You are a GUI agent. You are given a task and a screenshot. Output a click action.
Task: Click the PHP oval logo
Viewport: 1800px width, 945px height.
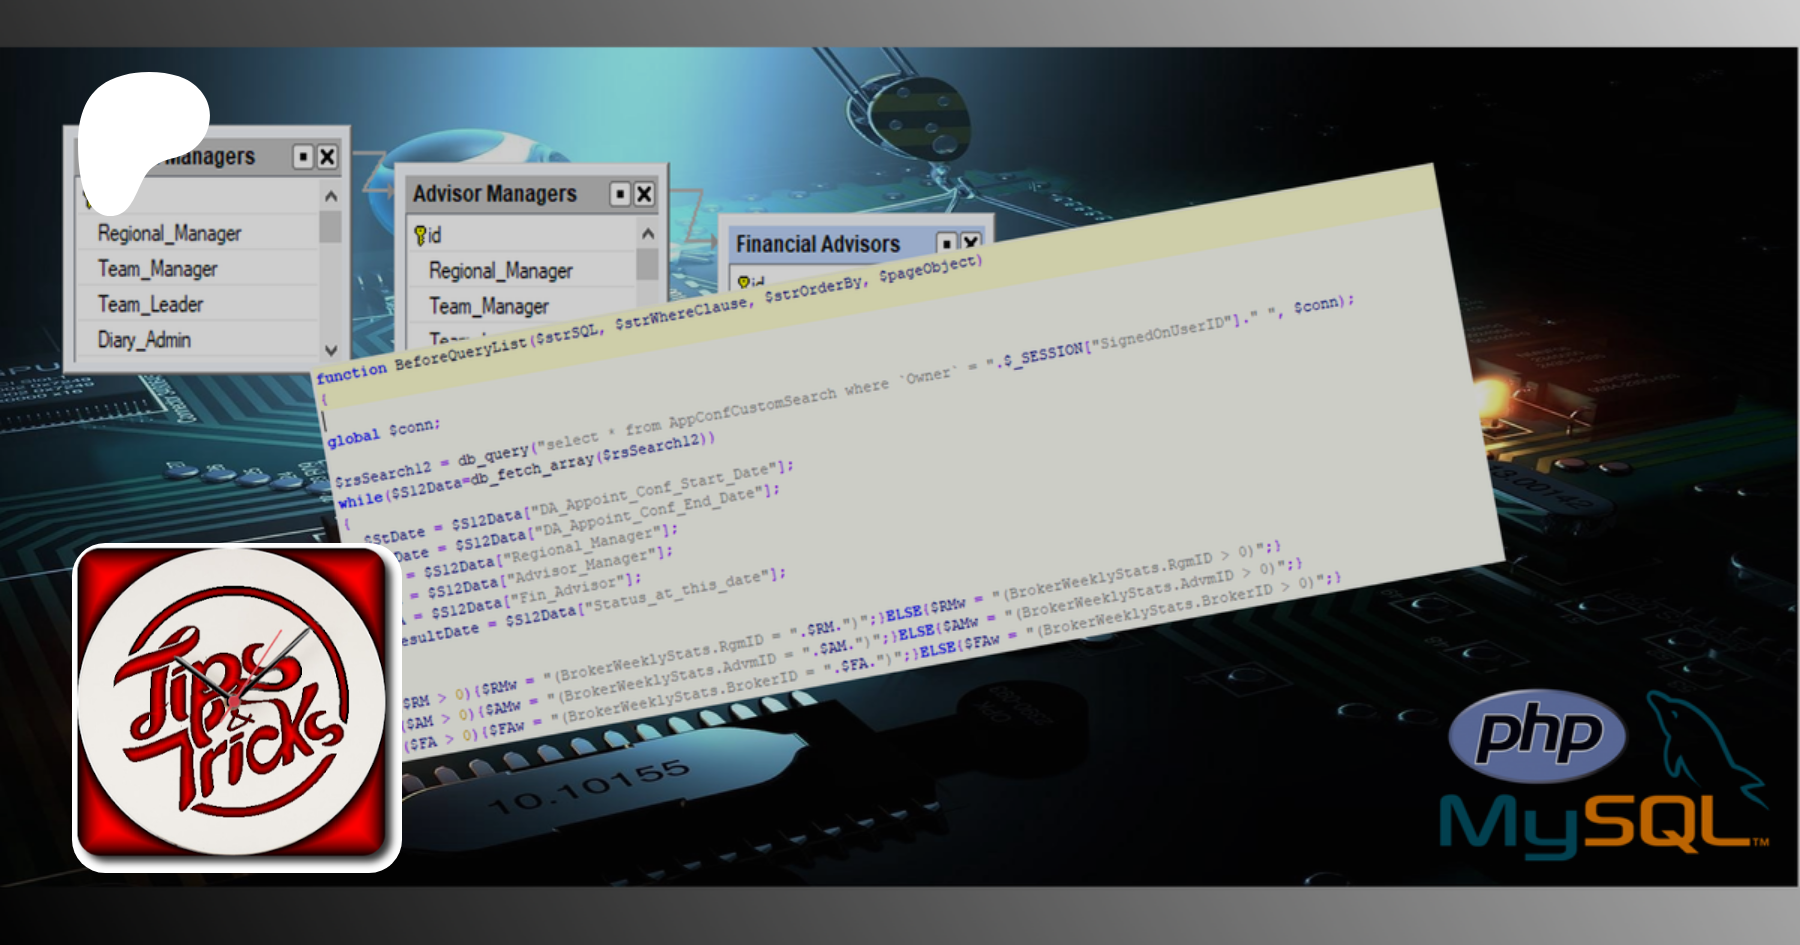coord(1537,736)
